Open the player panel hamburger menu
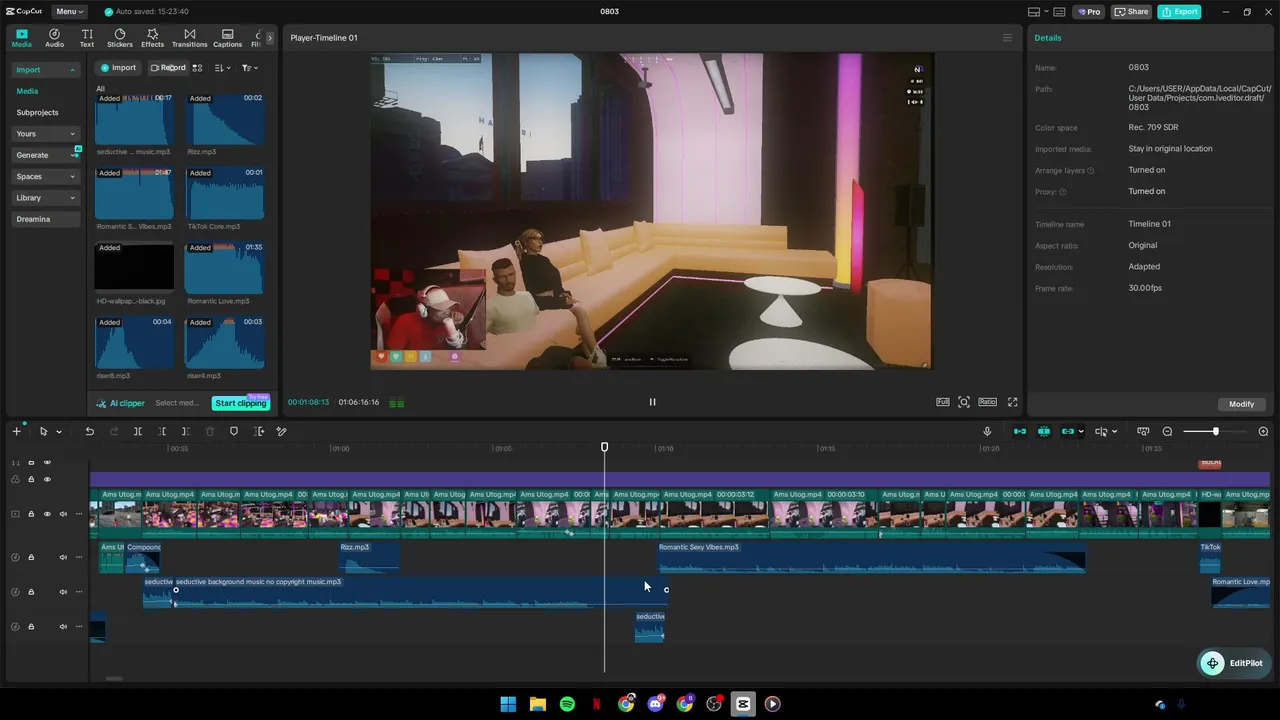 (x=1007, y=38)
